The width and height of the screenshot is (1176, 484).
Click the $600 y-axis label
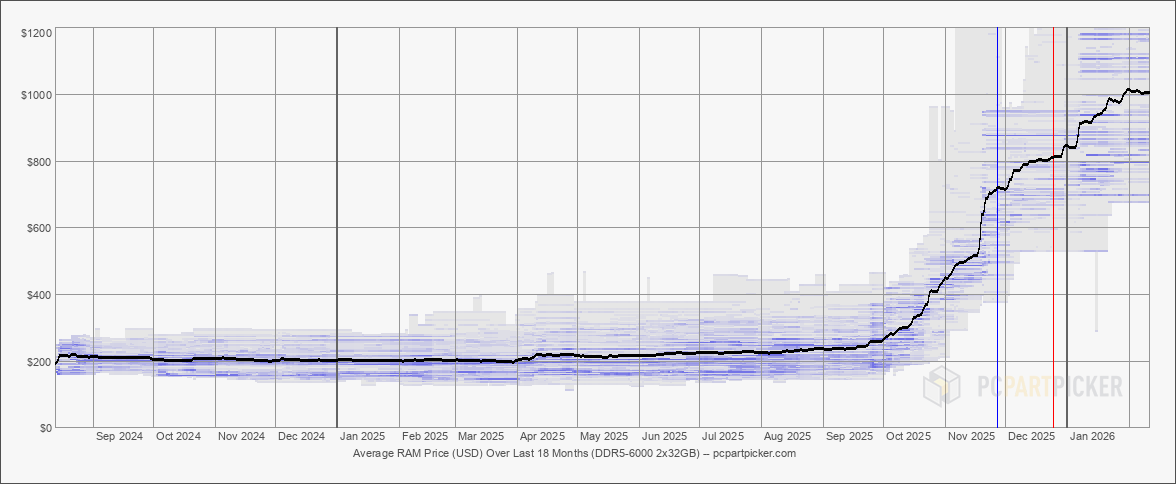[38, 228]
